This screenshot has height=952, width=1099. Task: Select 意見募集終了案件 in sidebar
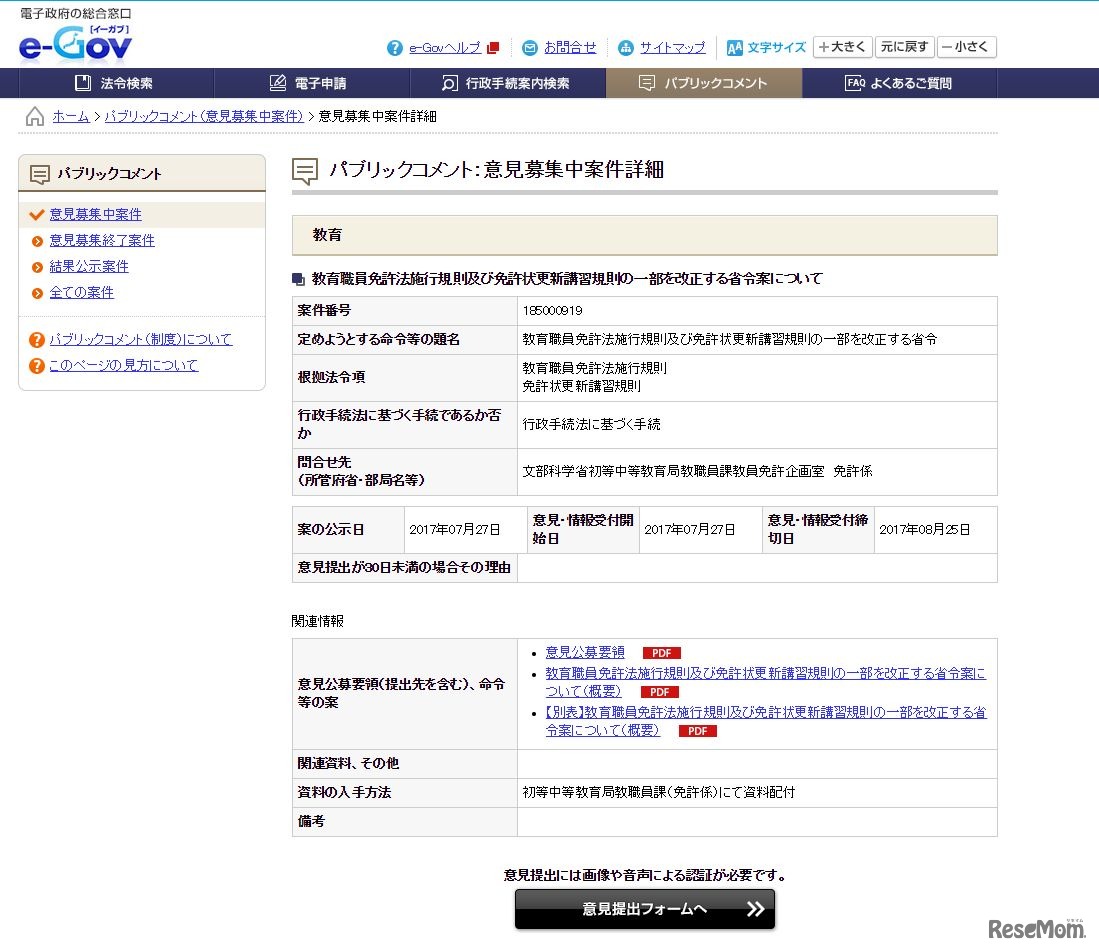[x=102, y=240]
